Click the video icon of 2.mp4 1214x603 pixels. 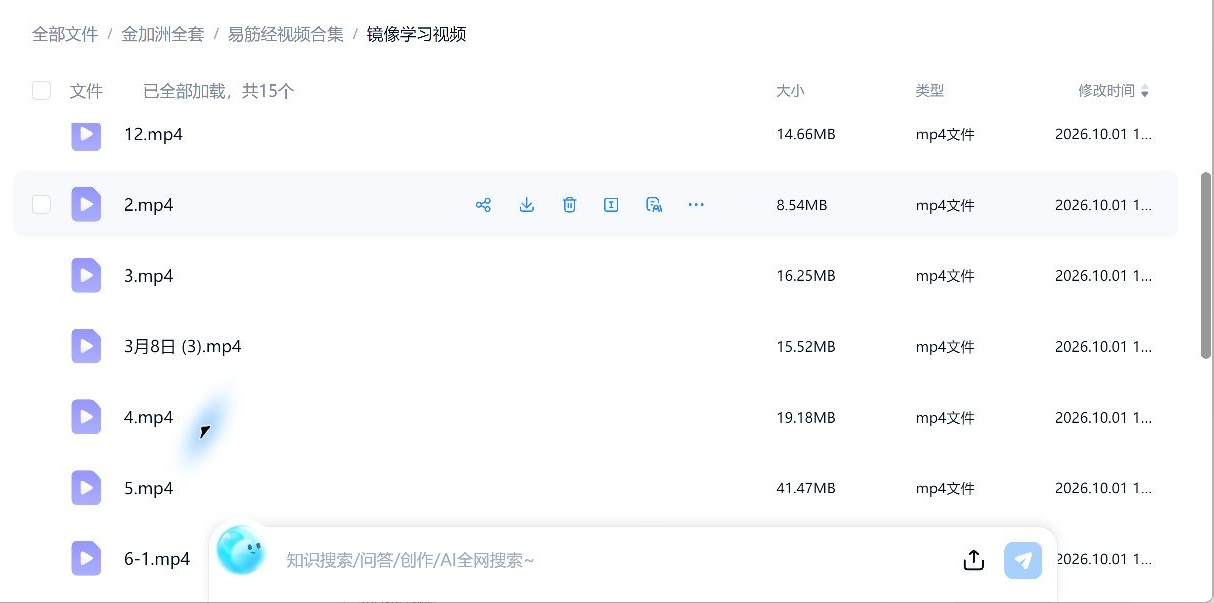point(86,205)
